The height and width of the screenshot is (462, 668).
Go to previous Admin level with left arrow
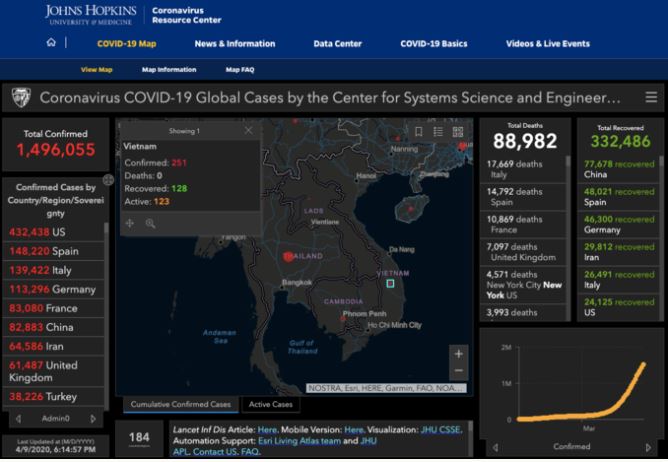16,418
